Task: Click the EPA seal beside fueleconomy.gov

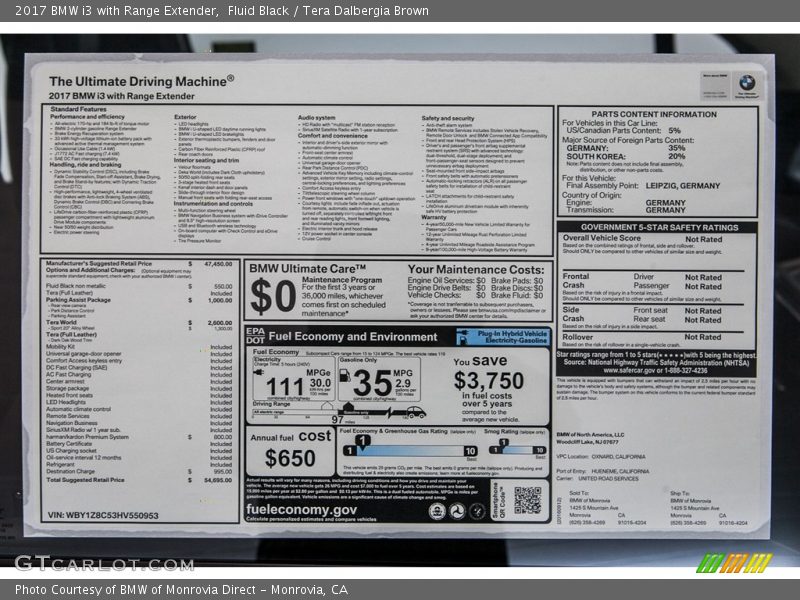Action: click(437, 510)
